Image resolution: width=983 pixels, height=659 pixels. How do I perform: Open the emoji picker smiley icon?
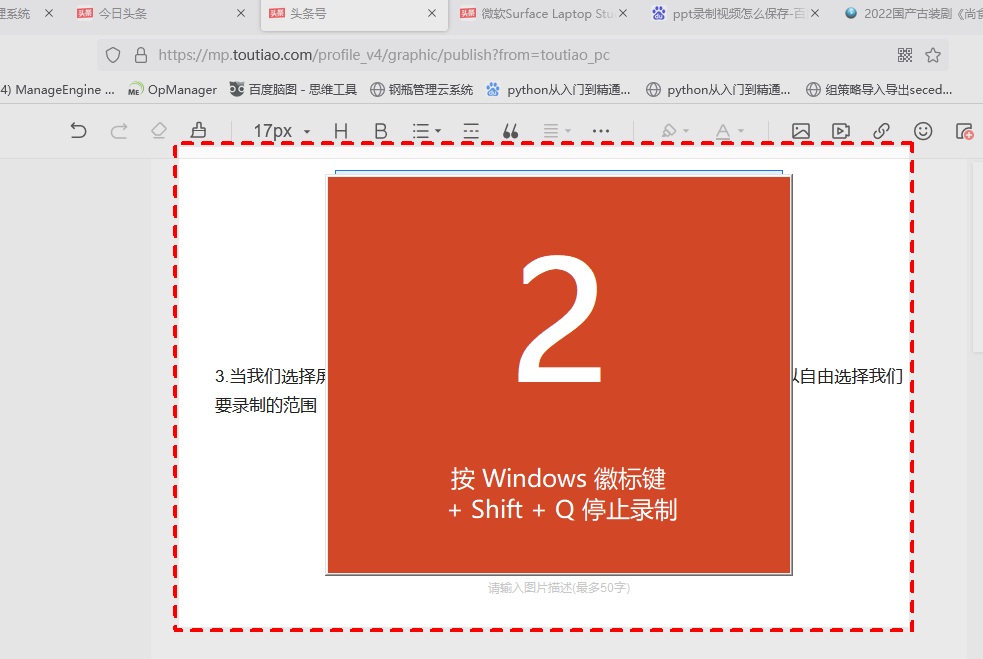[x=923, y=131]
